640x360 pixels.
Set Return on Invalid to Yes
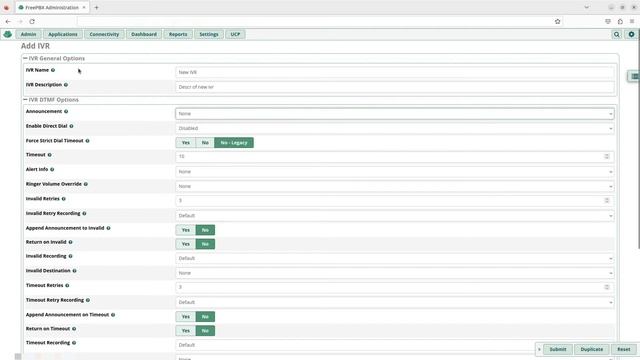click(x=186, y=244)
